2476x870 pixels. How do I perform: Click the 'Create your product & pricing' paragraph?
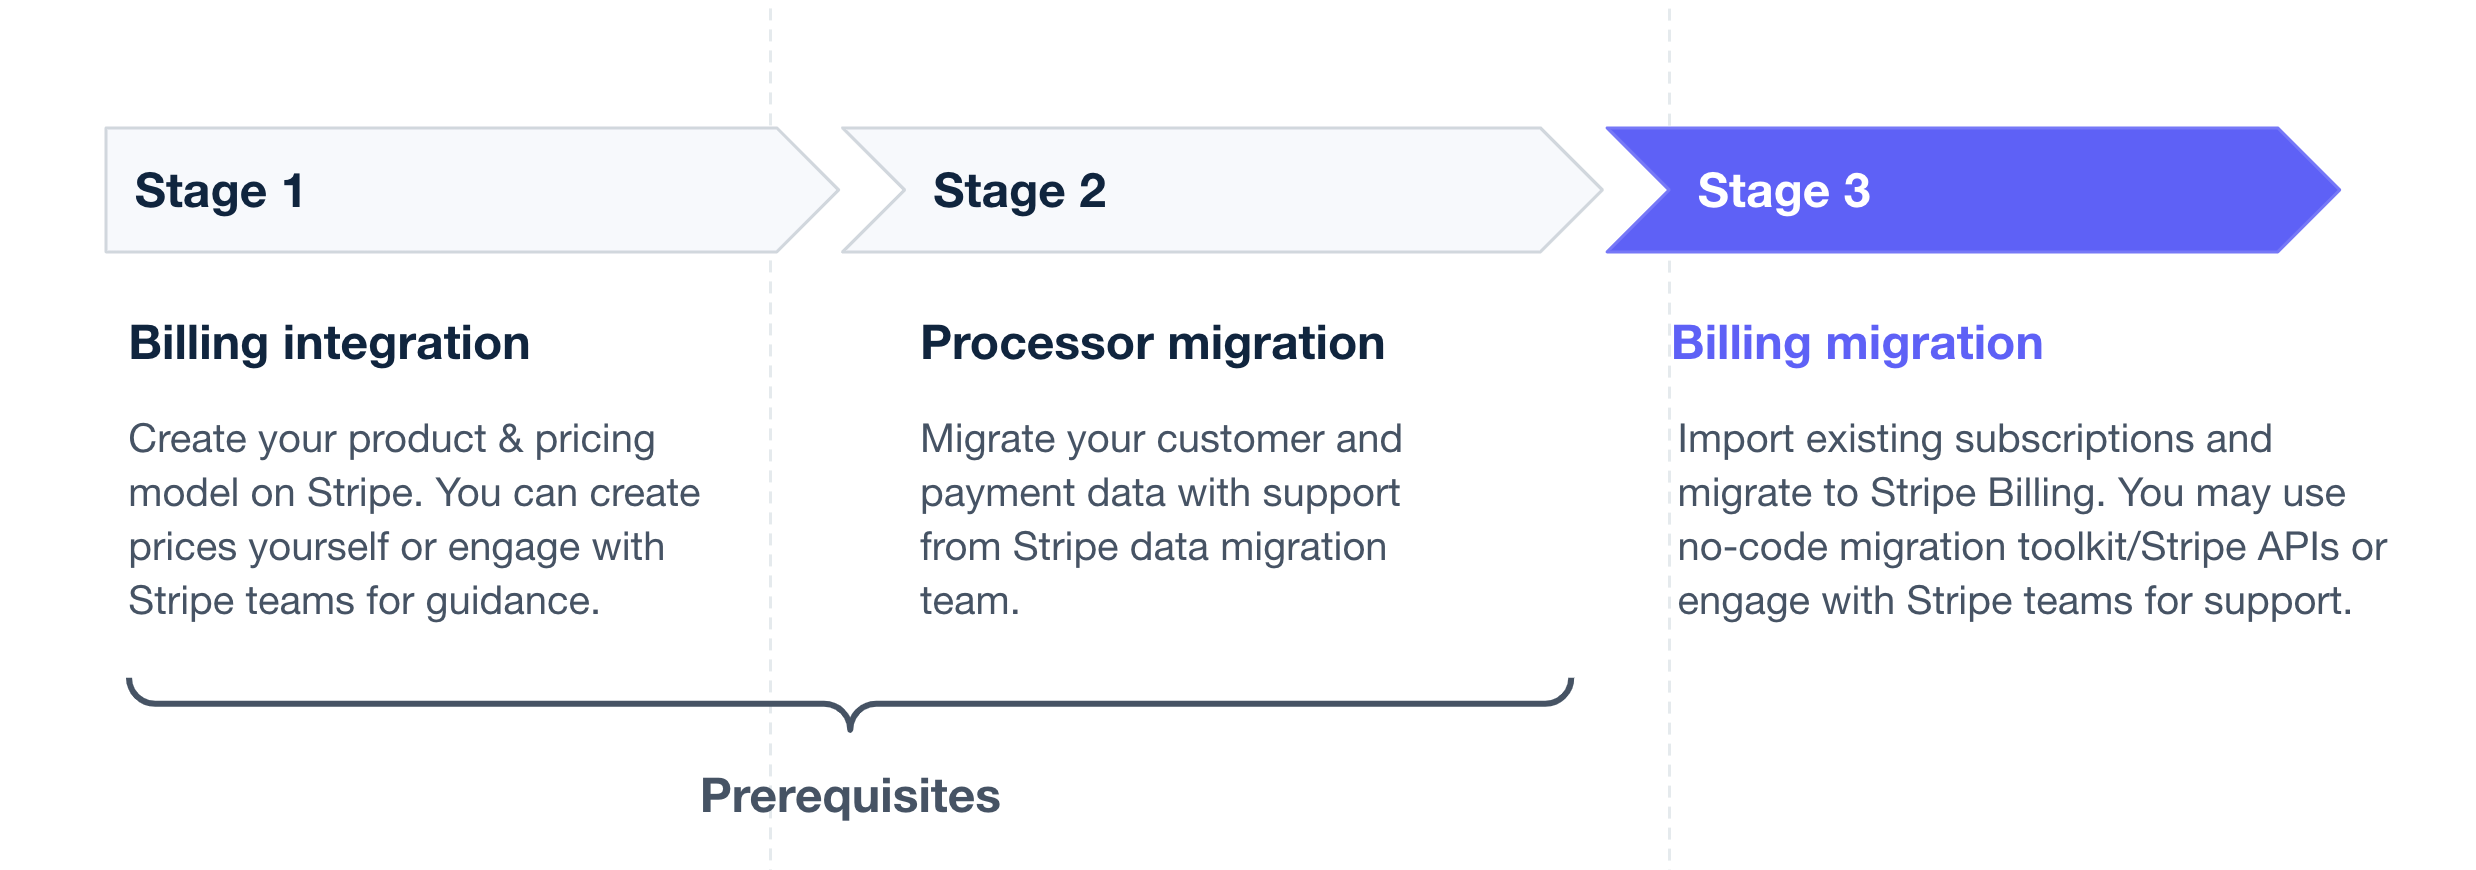414,520
